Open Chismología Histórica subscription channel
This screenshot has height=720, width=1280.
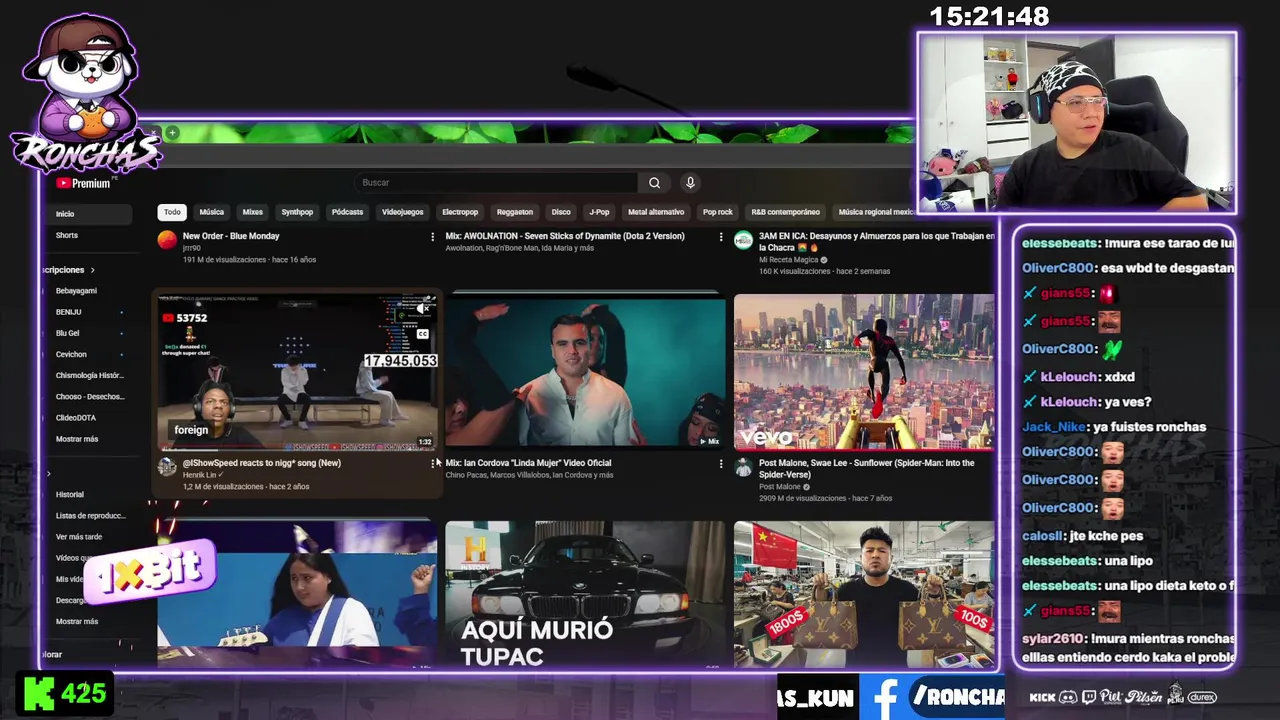tap(88, 375)
